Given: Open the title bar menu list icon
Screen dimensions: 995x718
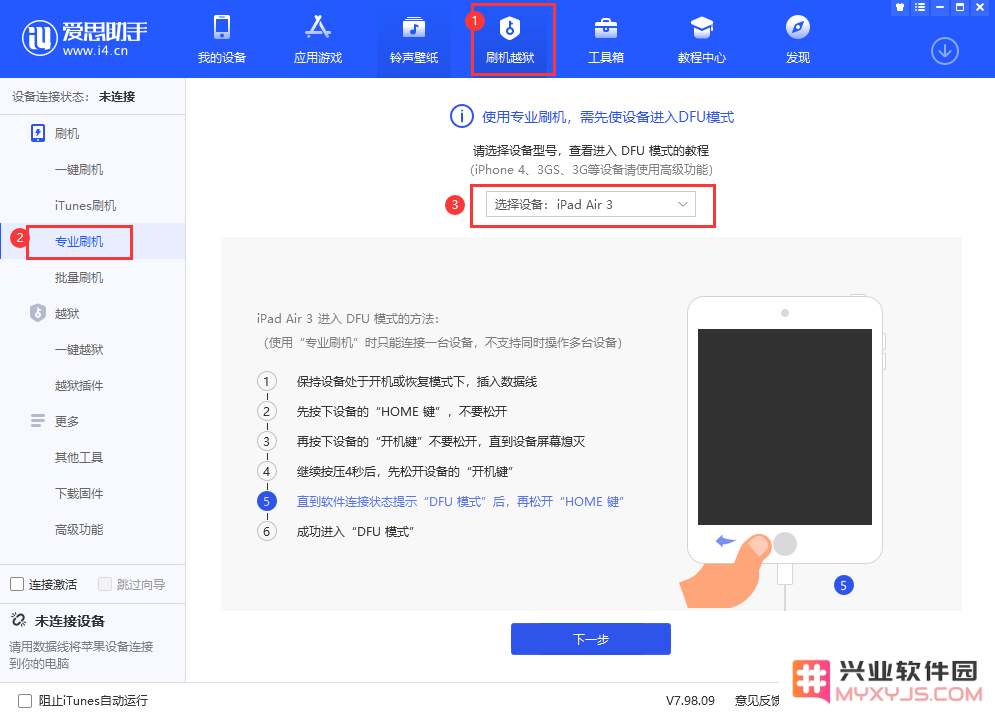Looking at the screenshot, I should [x=920, y=8].
